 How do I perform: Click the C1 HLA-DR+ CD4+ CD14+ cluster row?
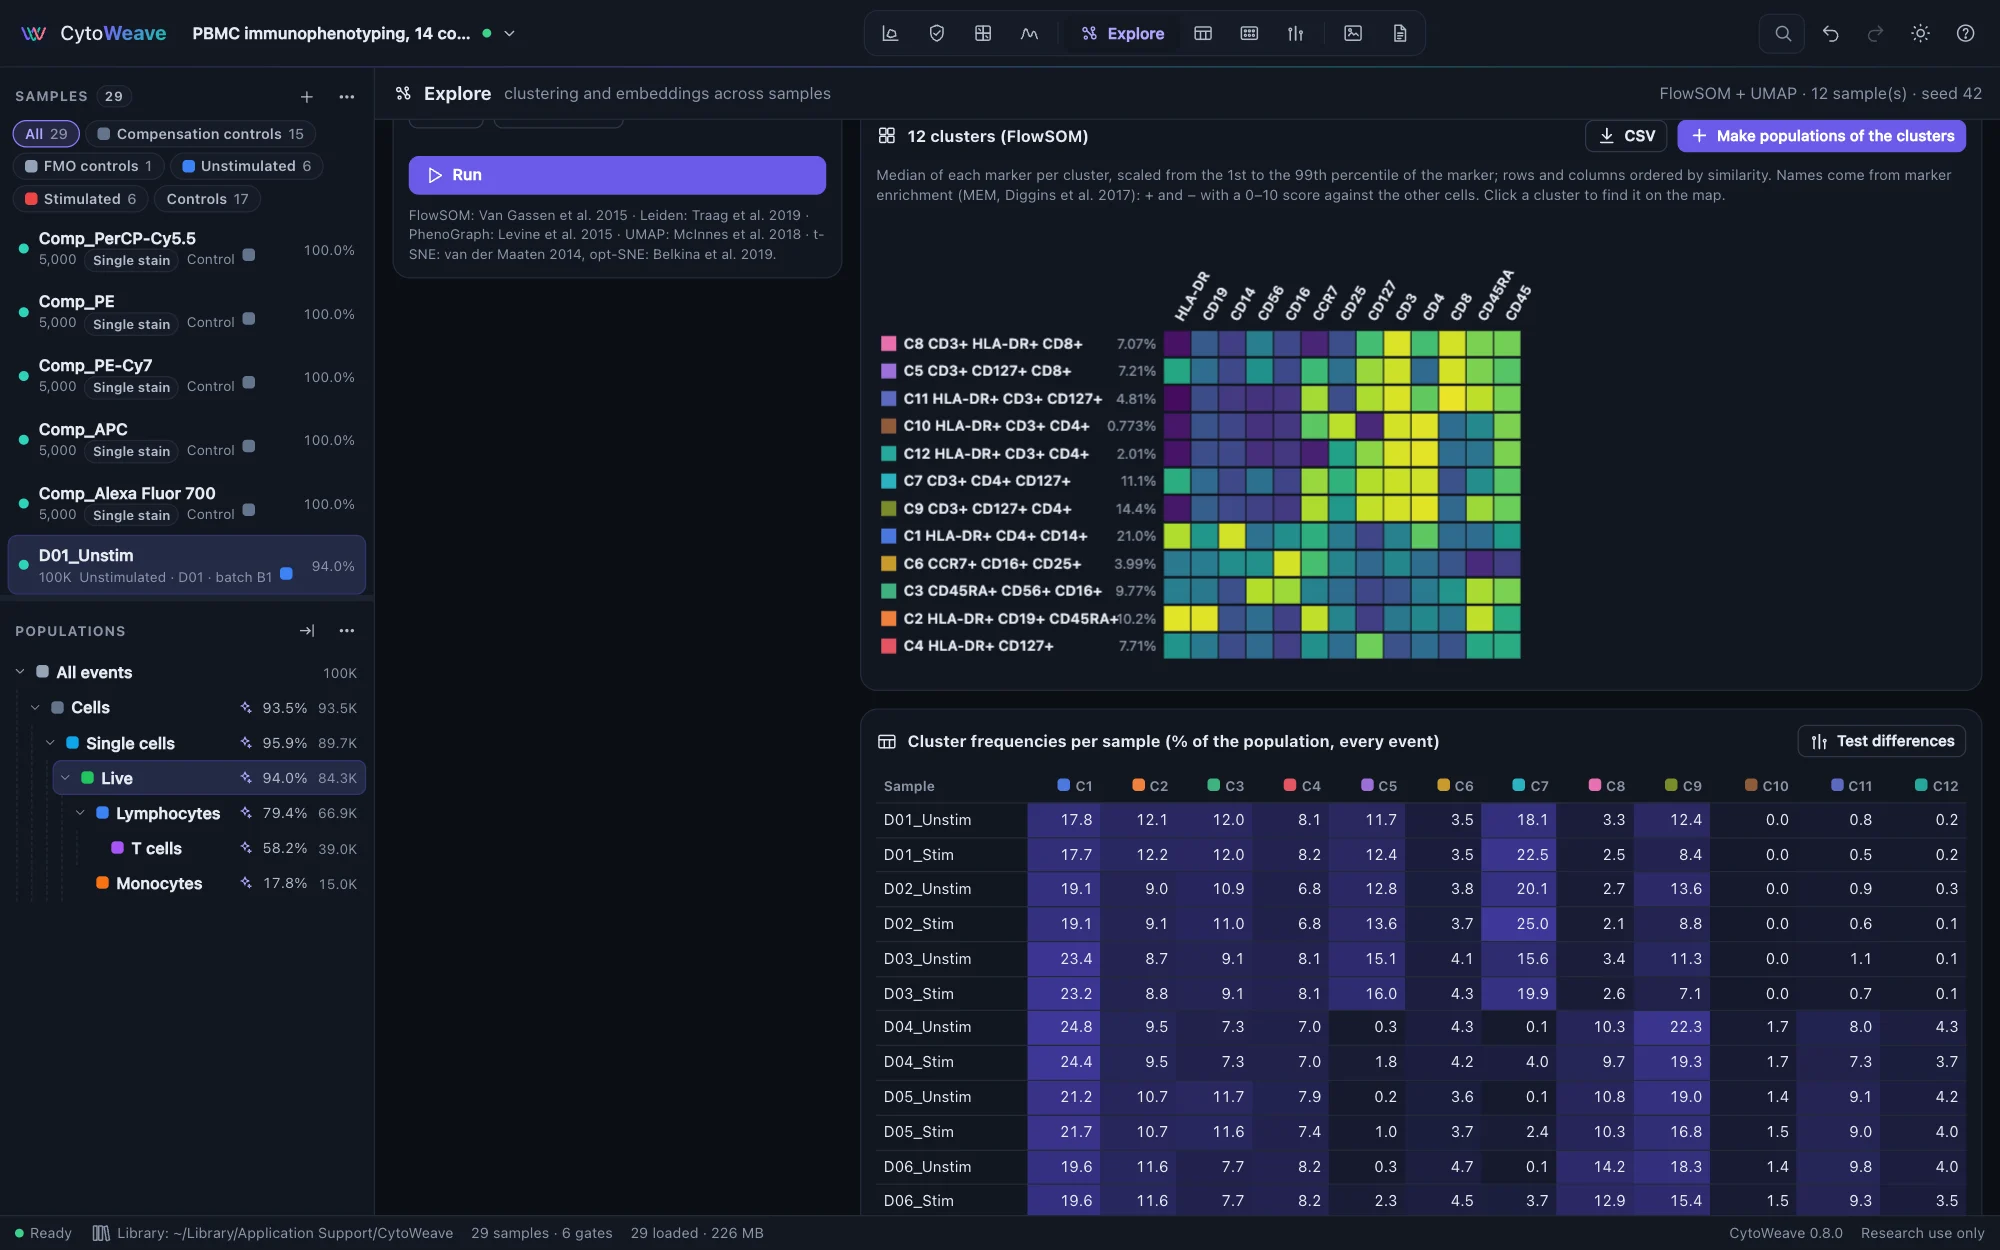1200,536
